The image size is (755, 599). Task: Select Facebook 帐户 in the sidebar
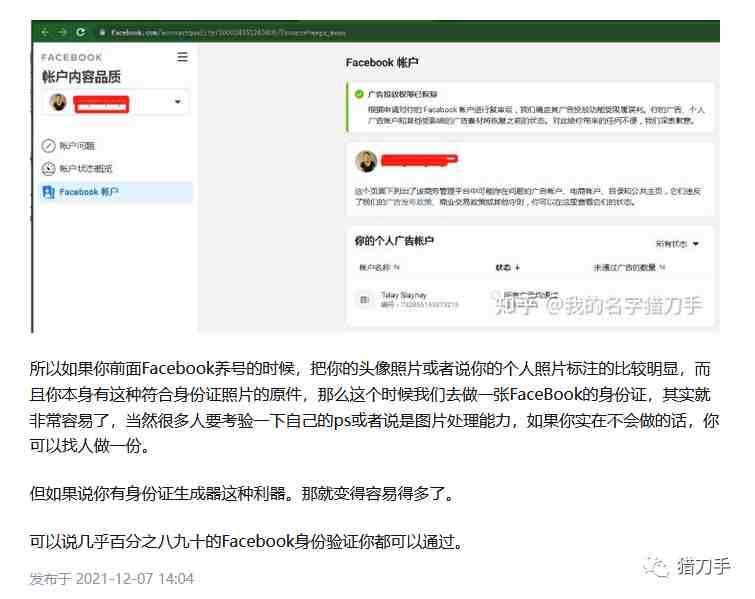click(116, 192)
